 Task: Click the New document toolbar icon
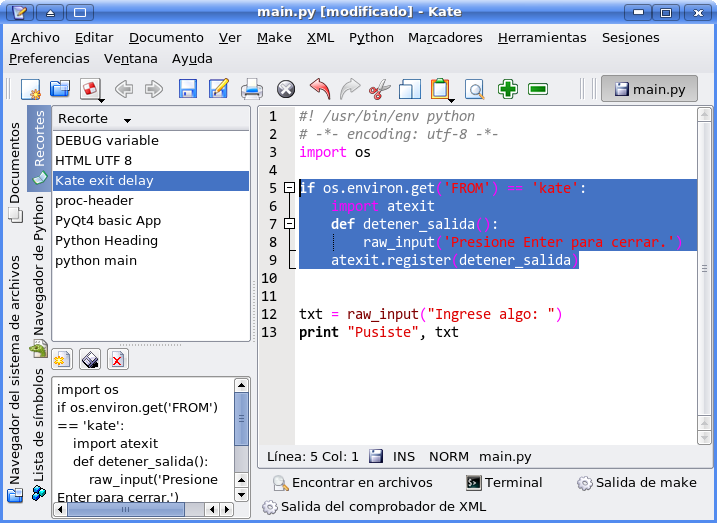click(31, 89)
